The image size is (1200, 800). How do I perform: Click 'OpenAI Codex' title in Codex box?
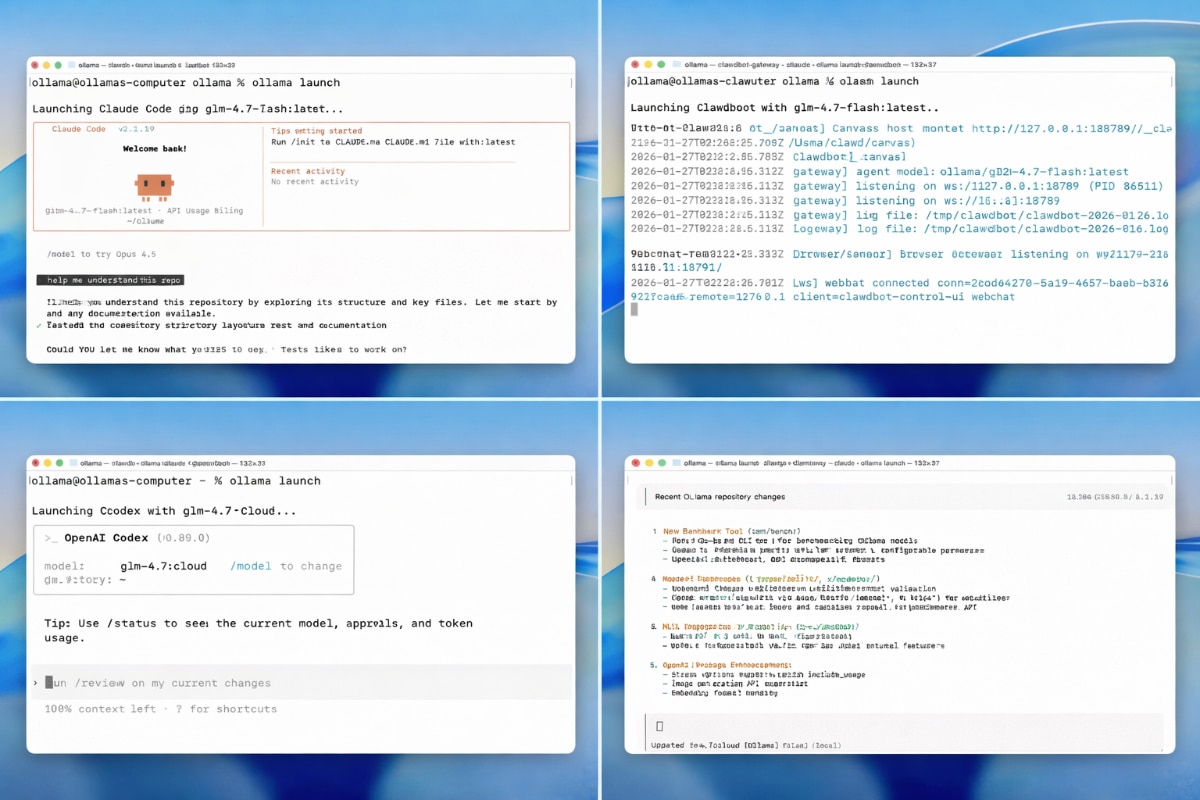coord(106,538)
